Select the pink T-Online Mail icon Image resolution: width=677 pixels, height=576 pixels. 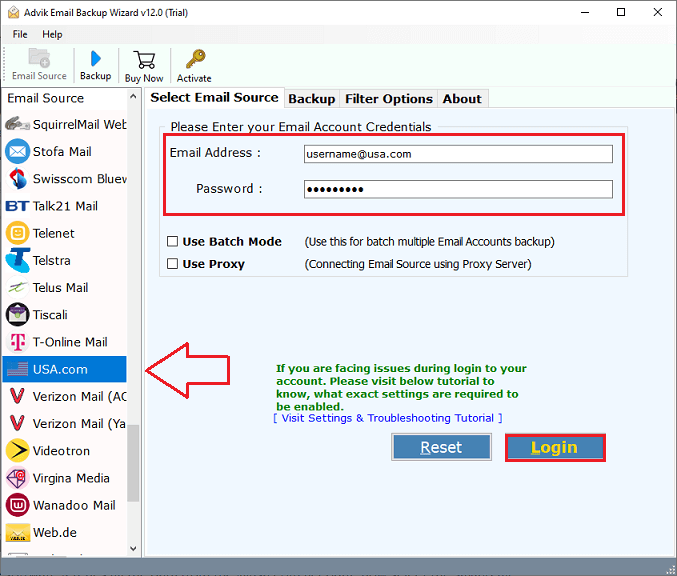coord(17,342)
